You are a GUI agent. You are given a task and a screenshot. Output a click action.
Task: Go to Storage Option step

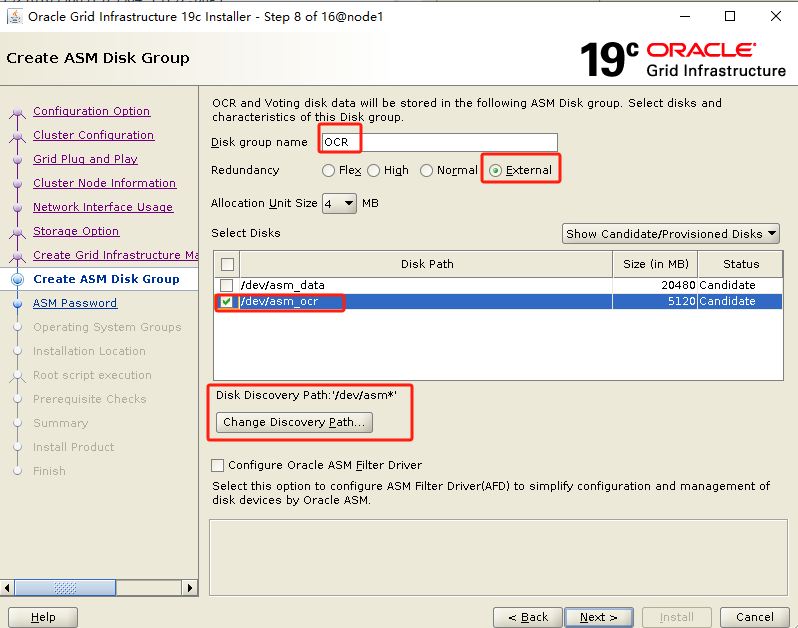pyautogui.click(x=76, y=231)
